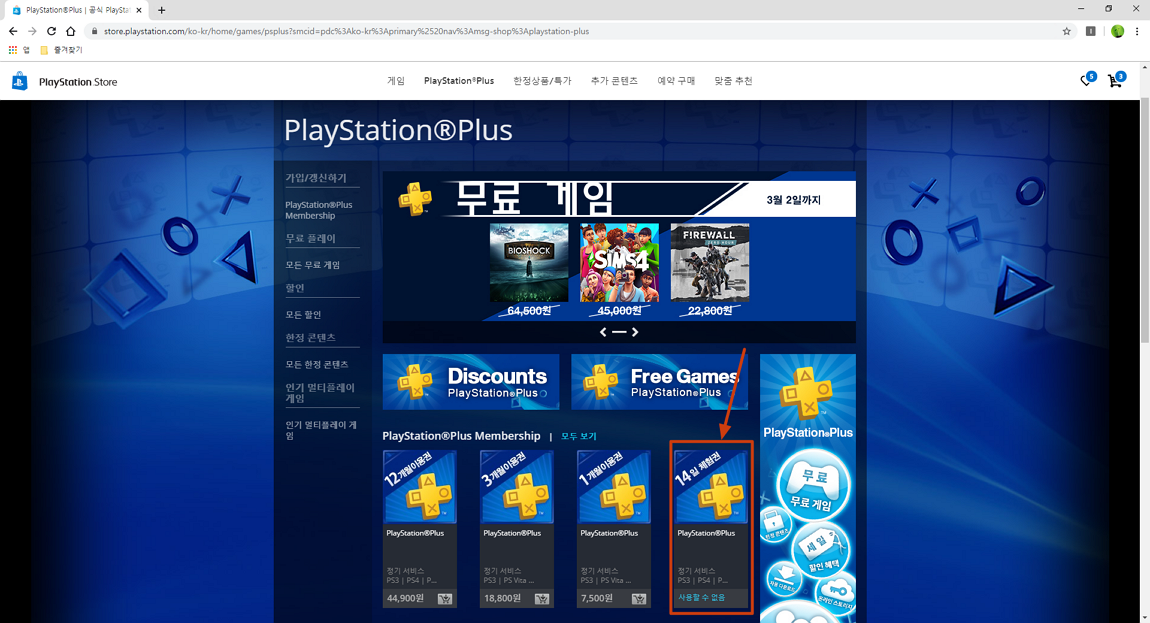Click the 할인 sidebar heading

[x=295, y=288]
